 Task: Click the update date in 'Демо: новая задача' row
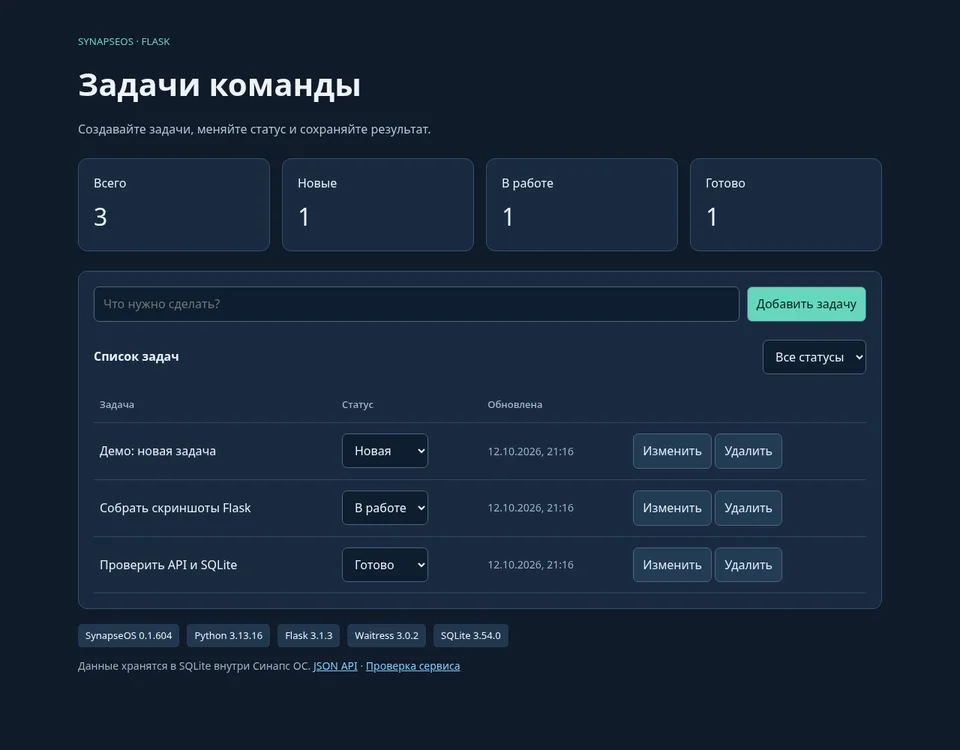[530, 451]
